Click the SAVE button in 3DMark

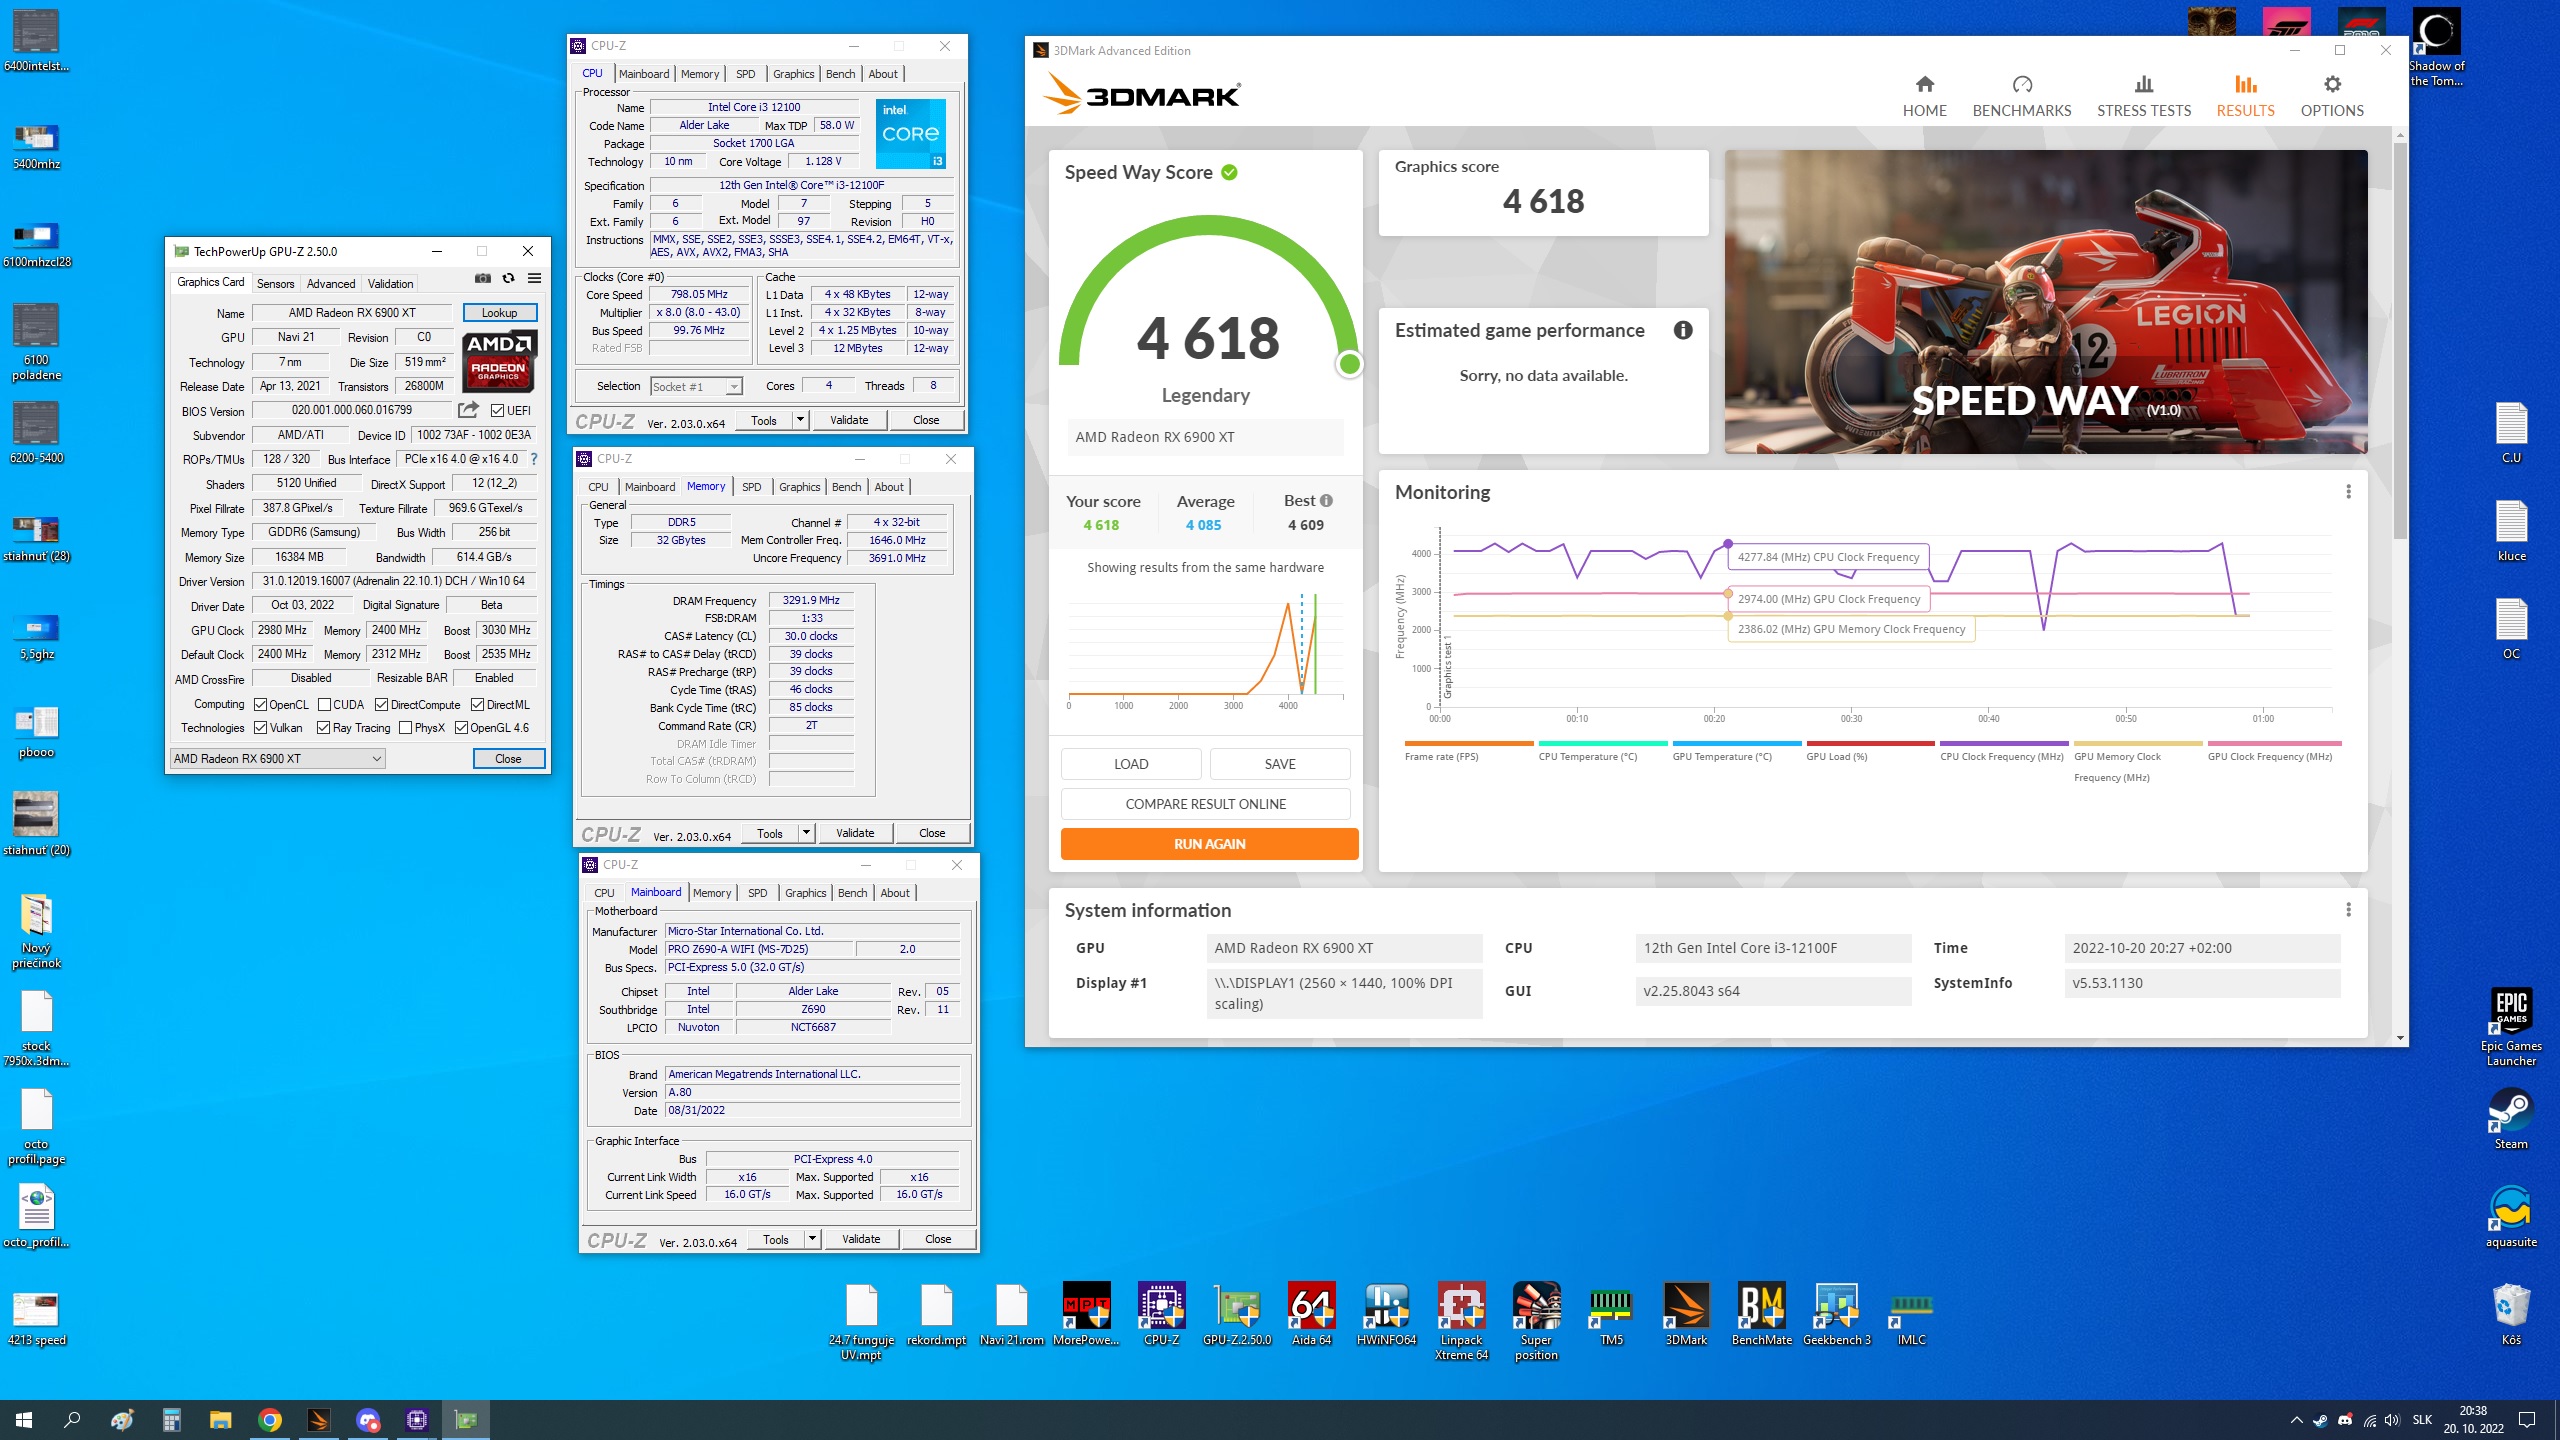click(x=1279, y=764)
